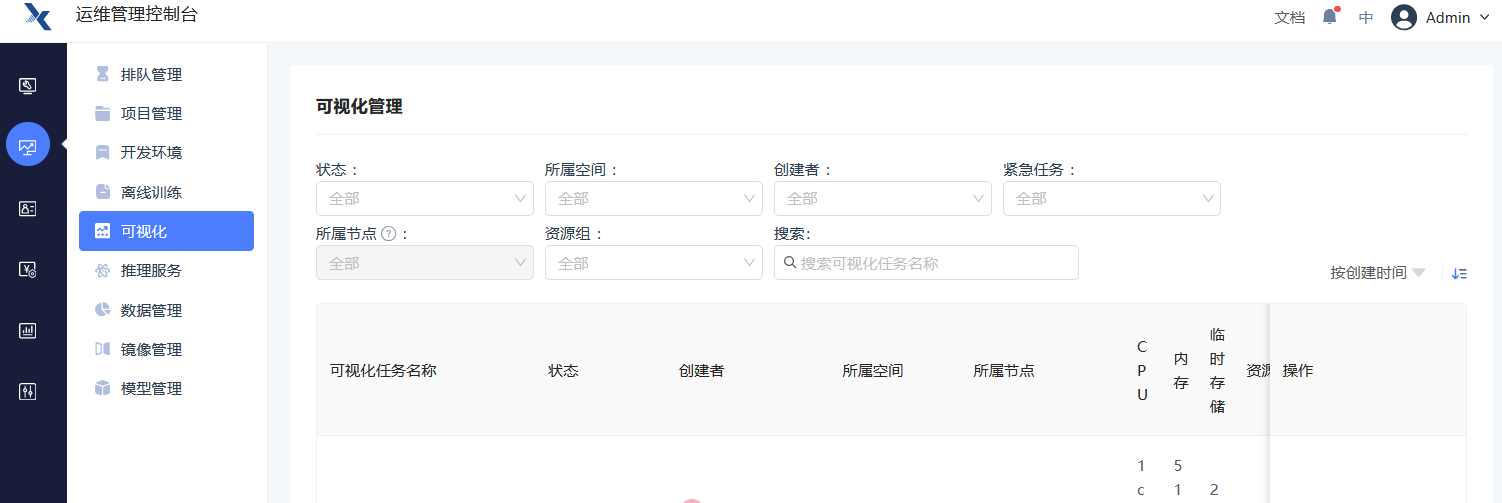Click the 可视化管理 page title

tap(359, 106)
